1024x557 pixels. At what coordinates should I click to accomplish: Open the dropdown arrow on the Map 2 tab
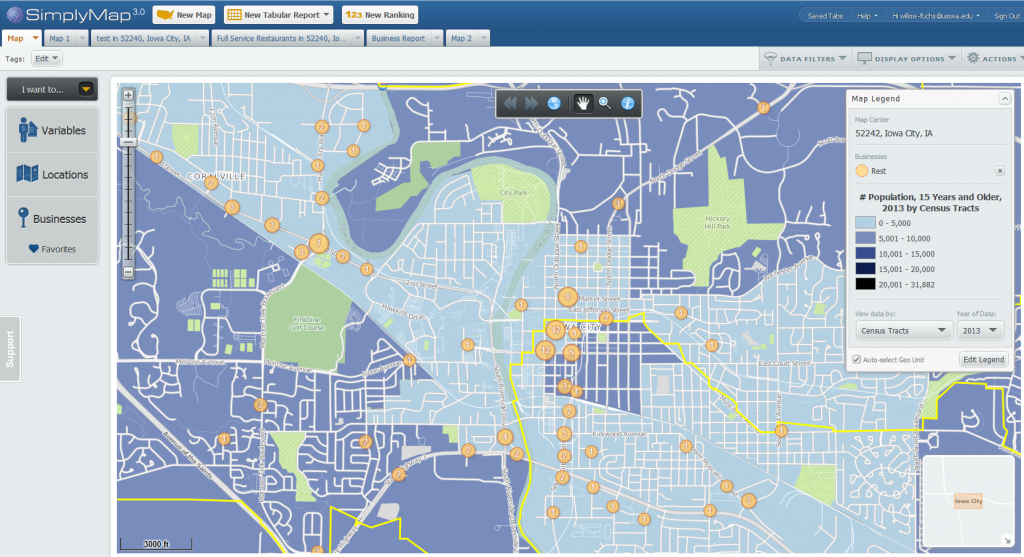point(483,39)
